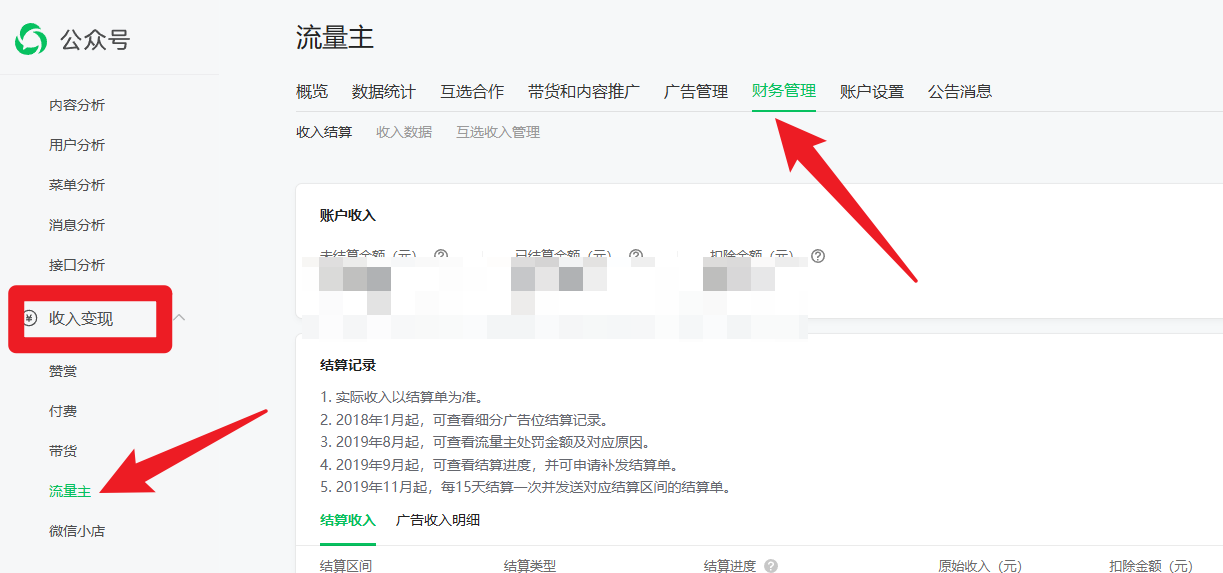Open the 概览 tab
1223x573 pixels.
click(312, 92)
